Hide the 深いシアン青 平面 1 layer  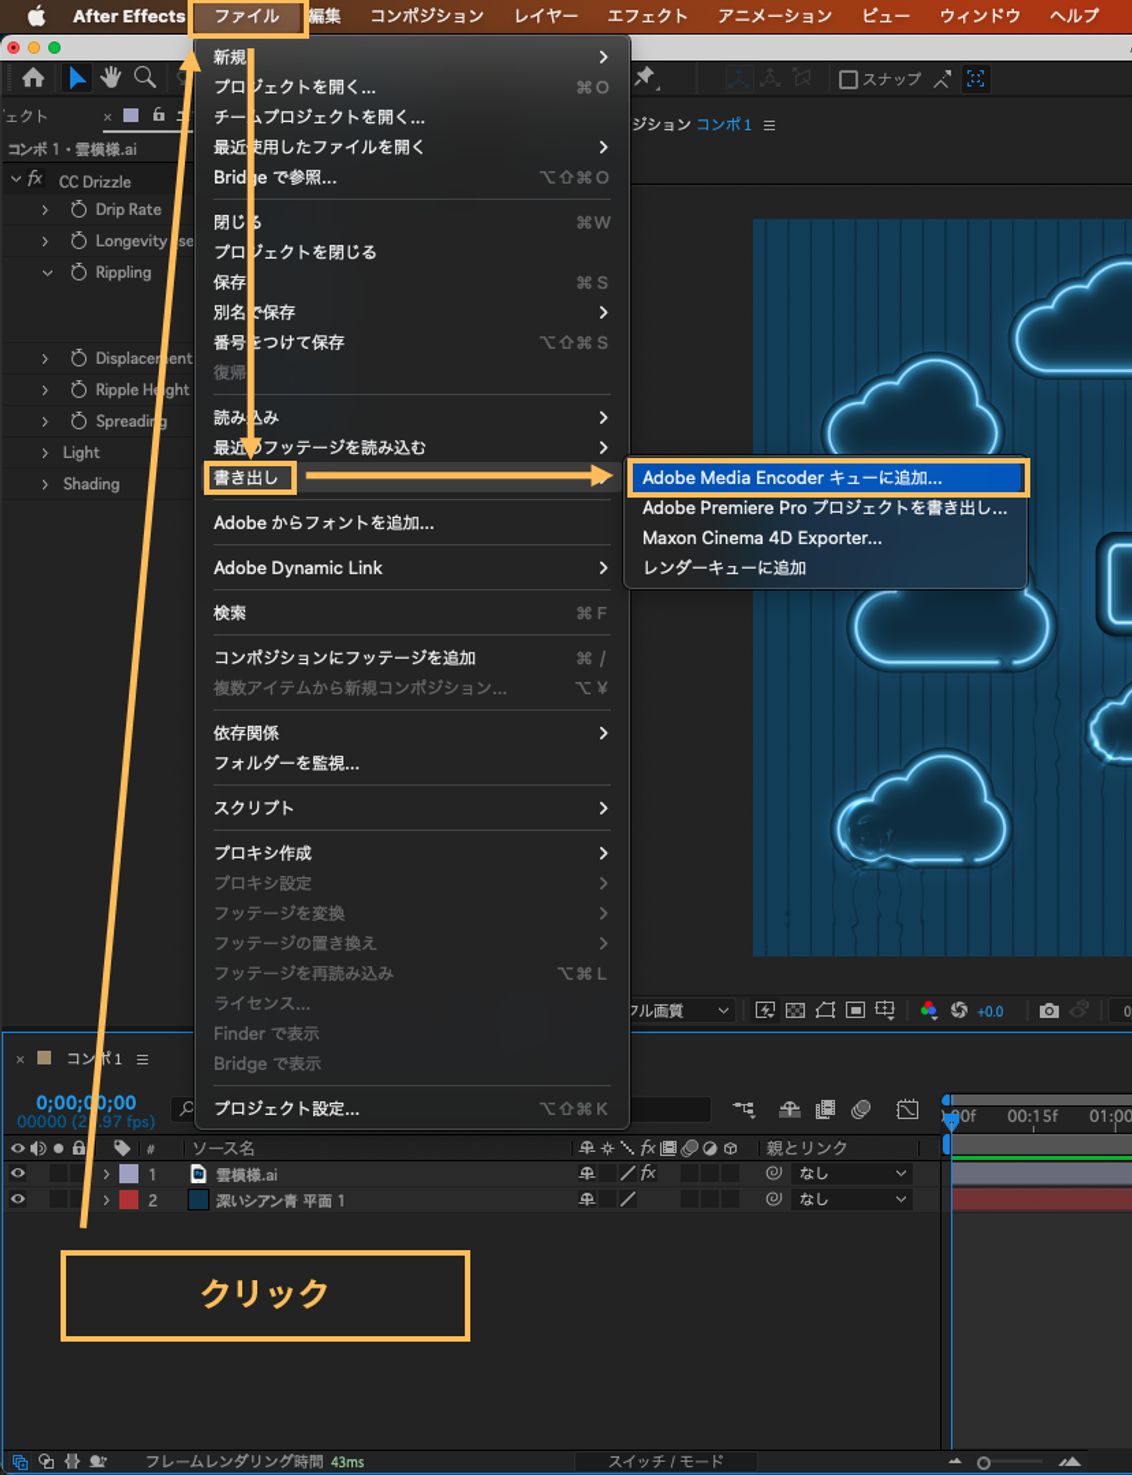tap(17, 1200)
